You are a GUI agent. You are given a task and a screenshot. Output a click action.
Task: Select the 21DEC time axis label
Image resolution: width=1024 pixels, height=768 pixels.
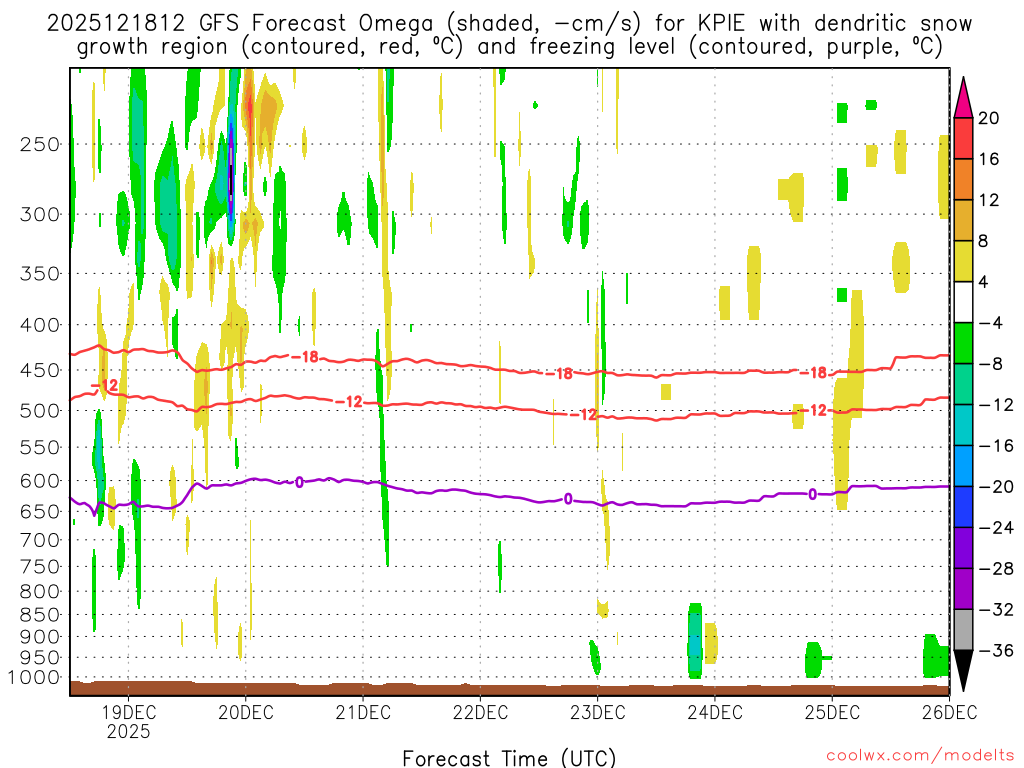click(x=363, y=712)
